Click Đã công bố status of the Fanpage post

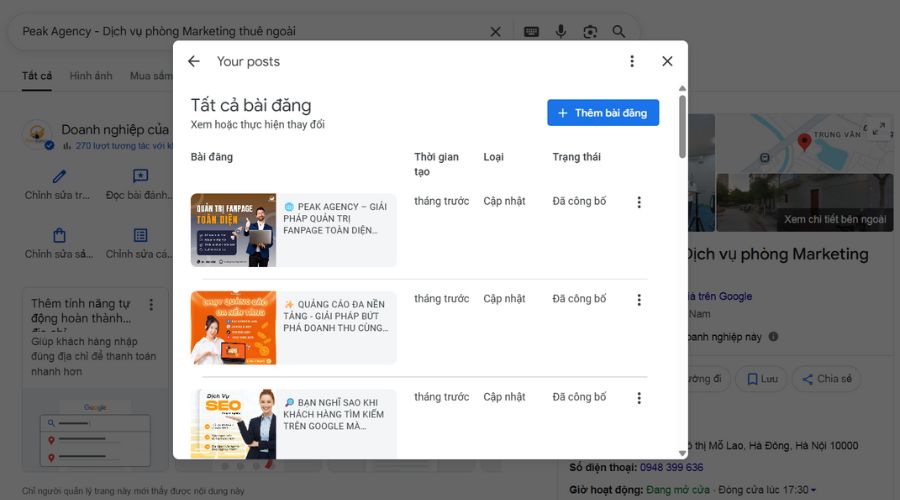tap(579, 201)
